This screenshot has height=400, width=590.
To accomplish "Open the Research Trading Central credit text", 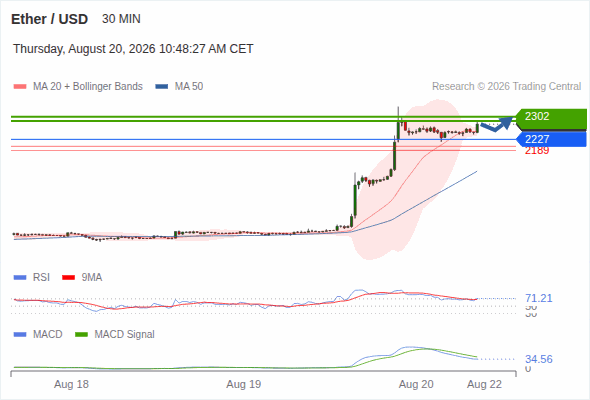I will click(506, 87).
